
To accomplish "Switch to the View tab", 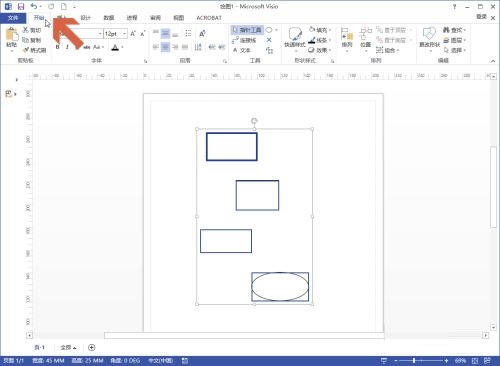I will (179, 18).
